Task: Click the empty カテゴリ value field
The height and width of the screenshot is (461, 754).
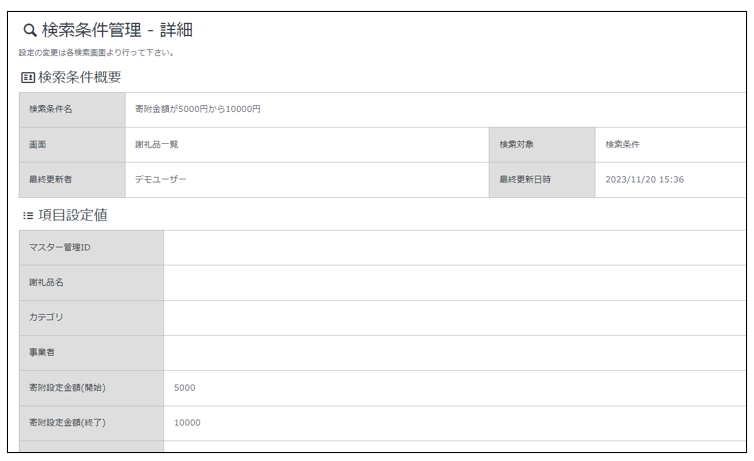Action: [455, 318]
